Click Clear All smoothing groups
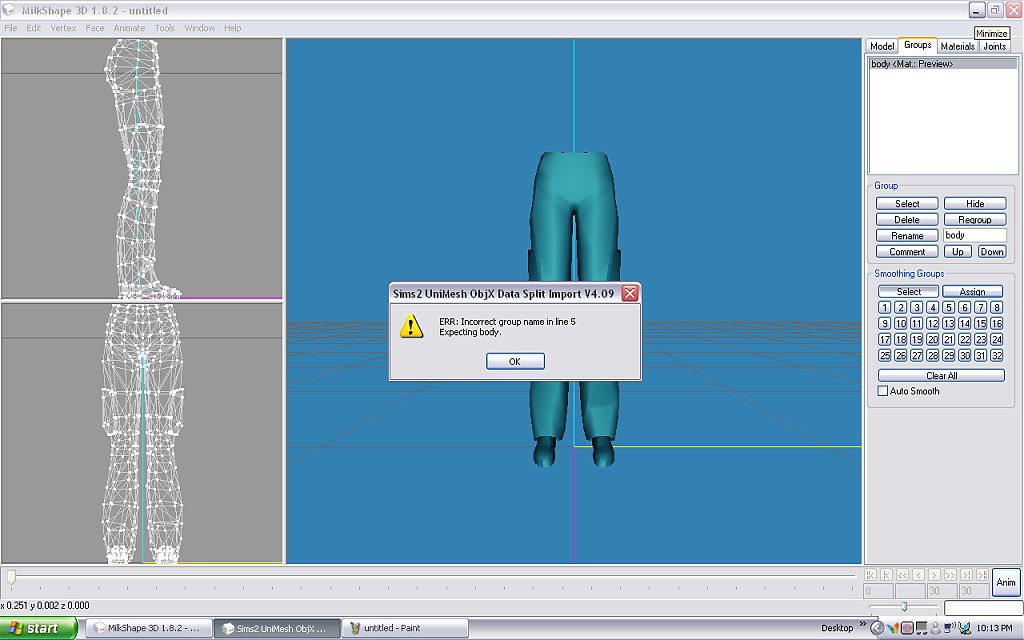1024x640 pixels. pos(941,375)
